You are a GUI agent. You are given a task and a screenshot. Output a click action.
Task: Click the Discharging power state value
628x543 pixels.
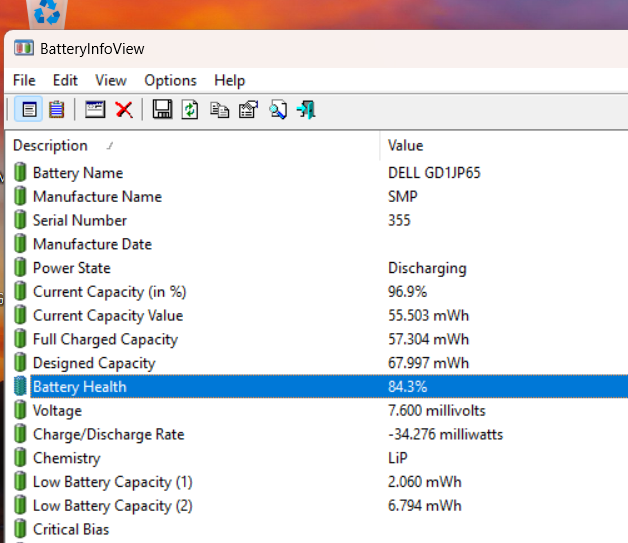coord(427,268)
